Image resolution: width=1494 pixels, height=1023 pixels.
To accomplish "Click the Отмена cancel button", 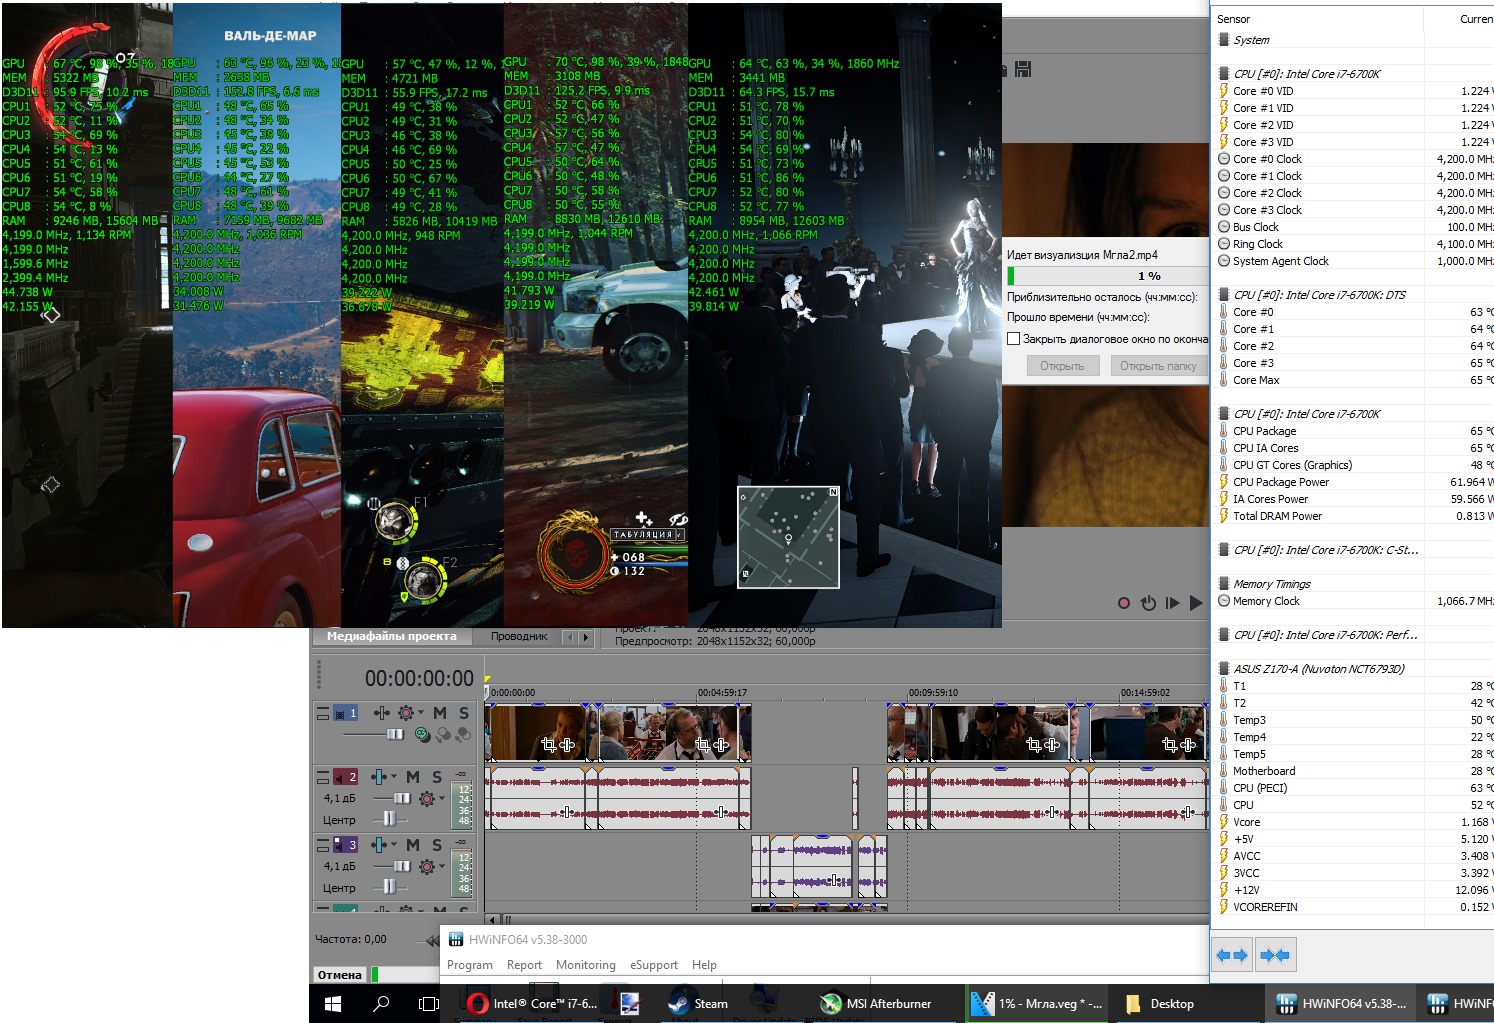I will click(339, 975).
